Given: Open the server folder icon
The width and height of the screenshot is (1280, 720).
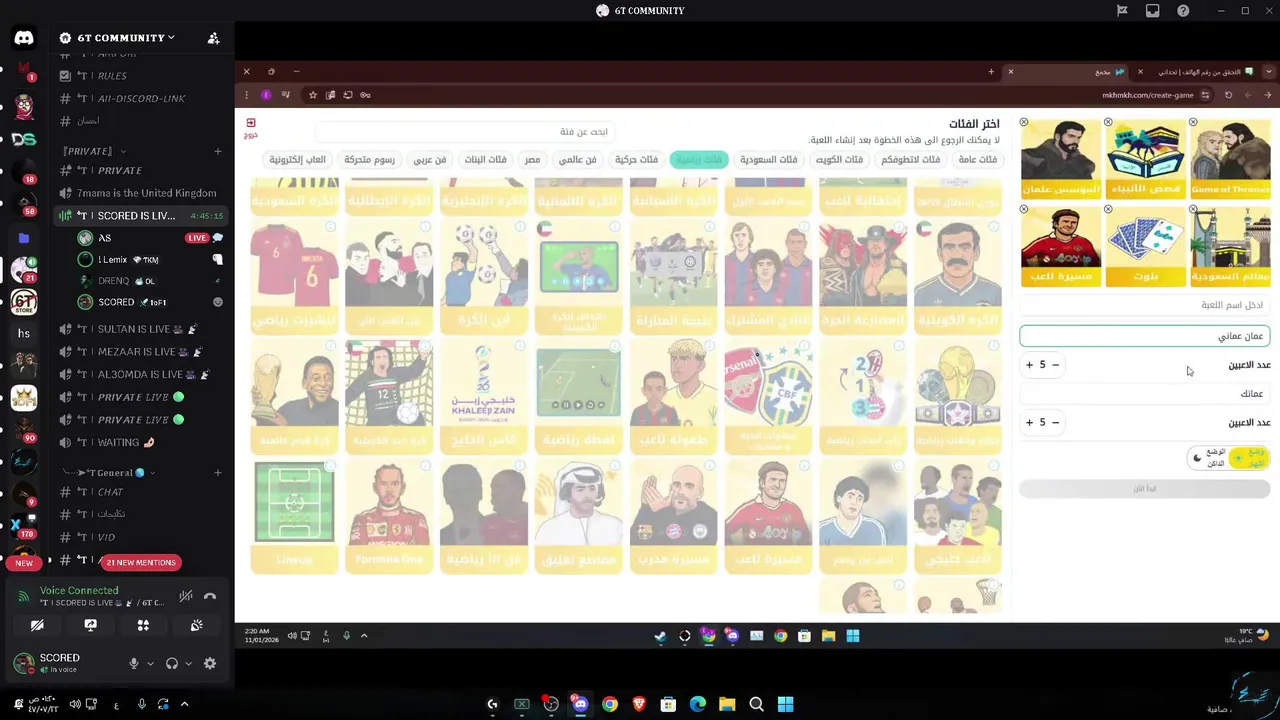Looking at the screenshot, I should pos(24,238).
